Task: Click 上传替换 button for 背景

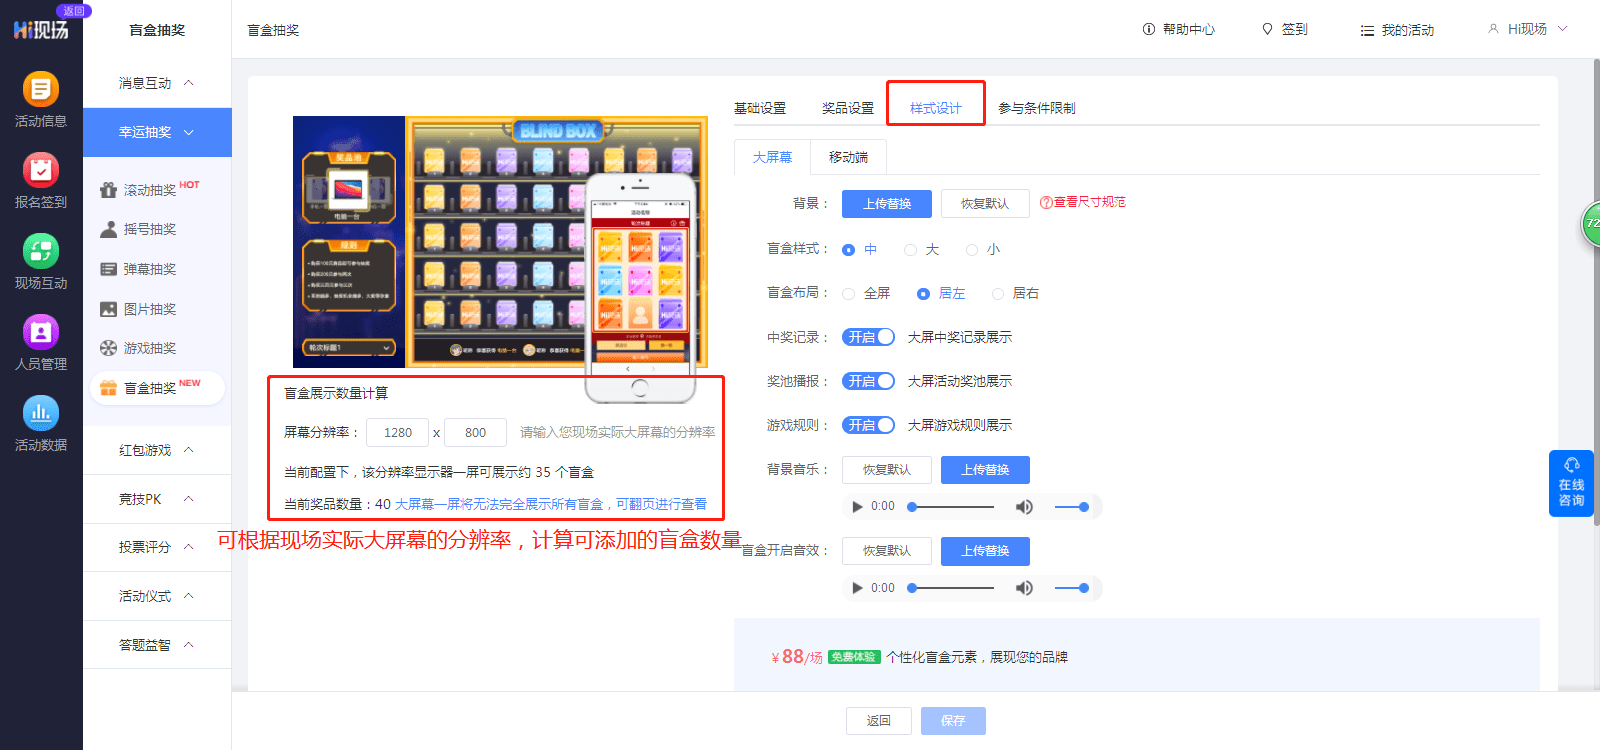Action: [887, 204]
